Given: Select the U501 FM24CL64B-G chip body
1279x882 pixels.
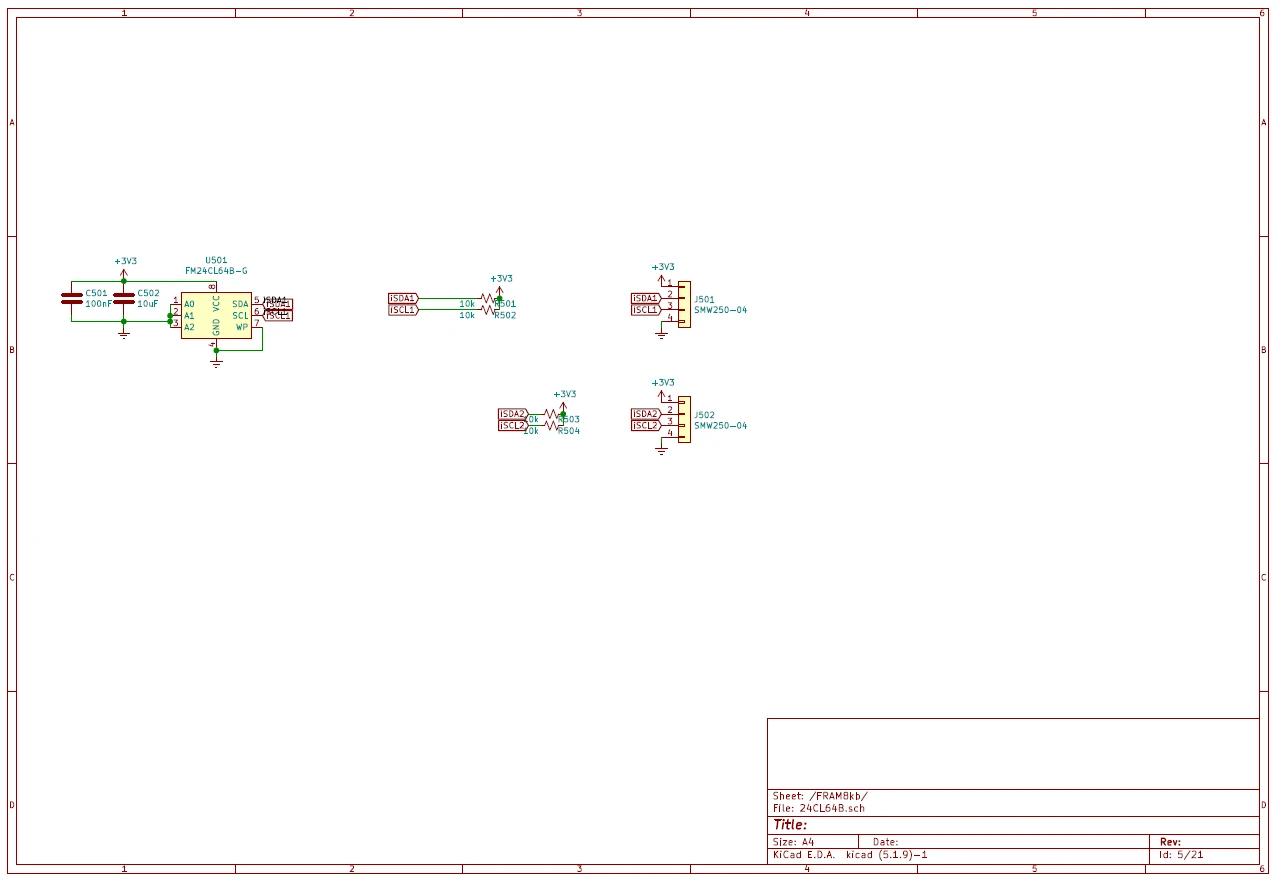Looking at the screenshot, I should (x=216, y=315).
